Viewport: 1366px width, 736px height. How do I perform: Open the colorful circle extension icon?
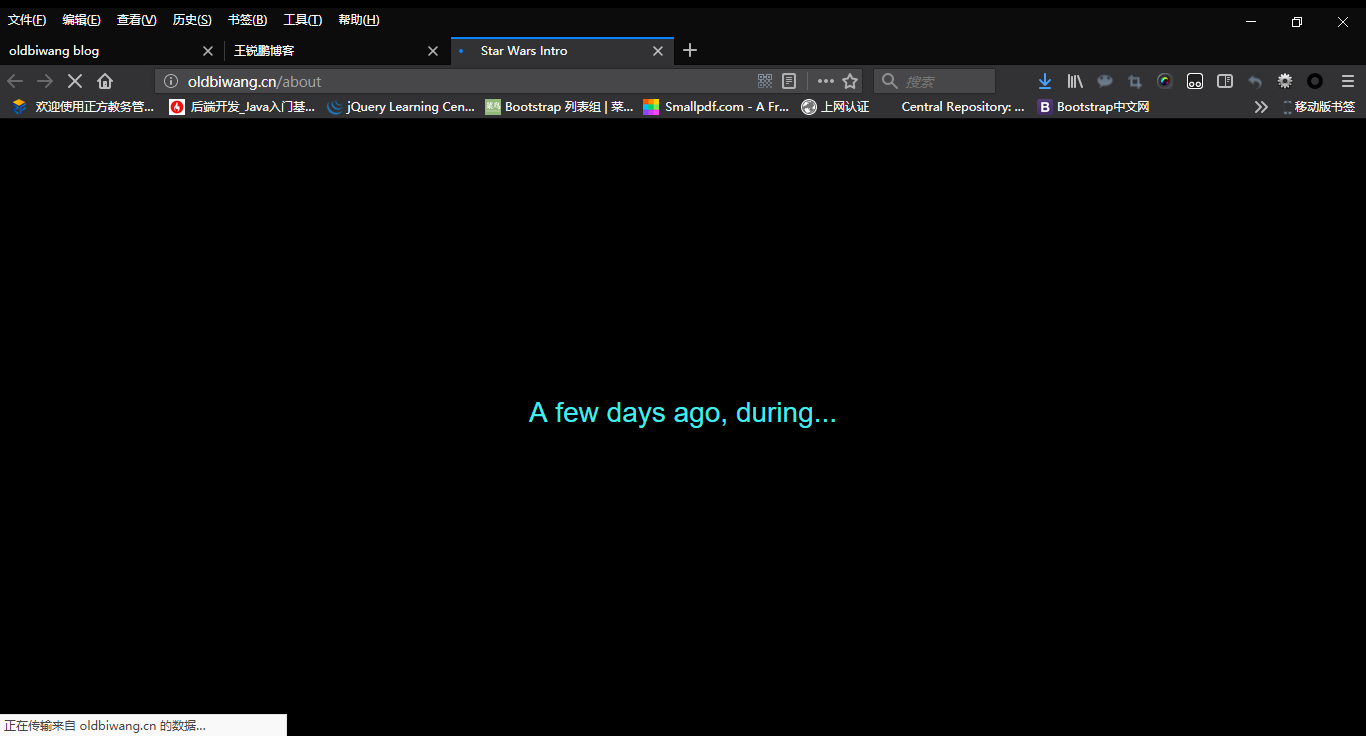click(1165, 81)
